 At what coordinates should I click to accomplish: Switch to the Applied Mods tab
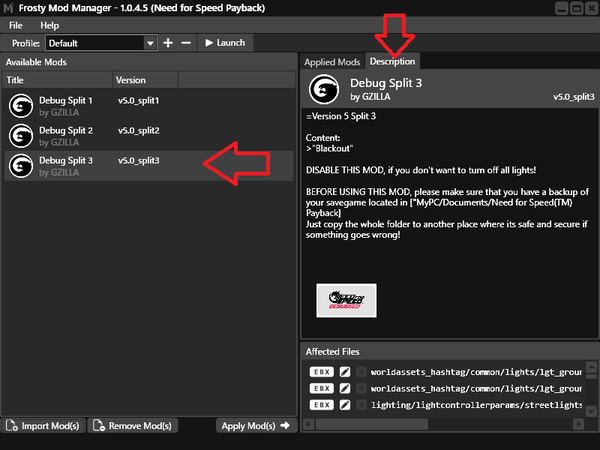[332, 62]
